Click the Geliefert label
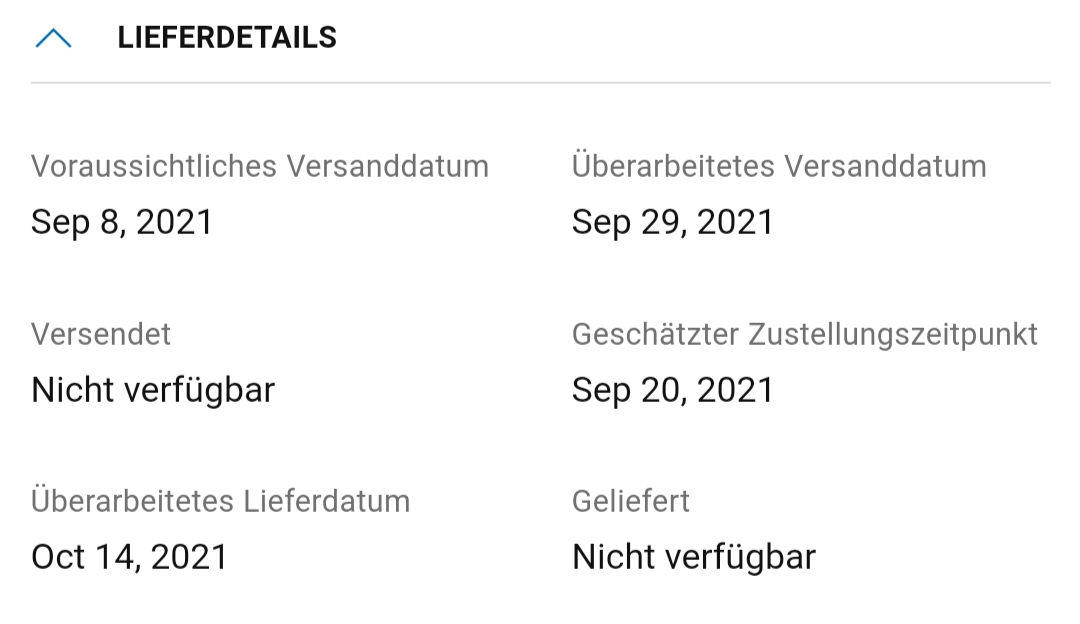 630,501
